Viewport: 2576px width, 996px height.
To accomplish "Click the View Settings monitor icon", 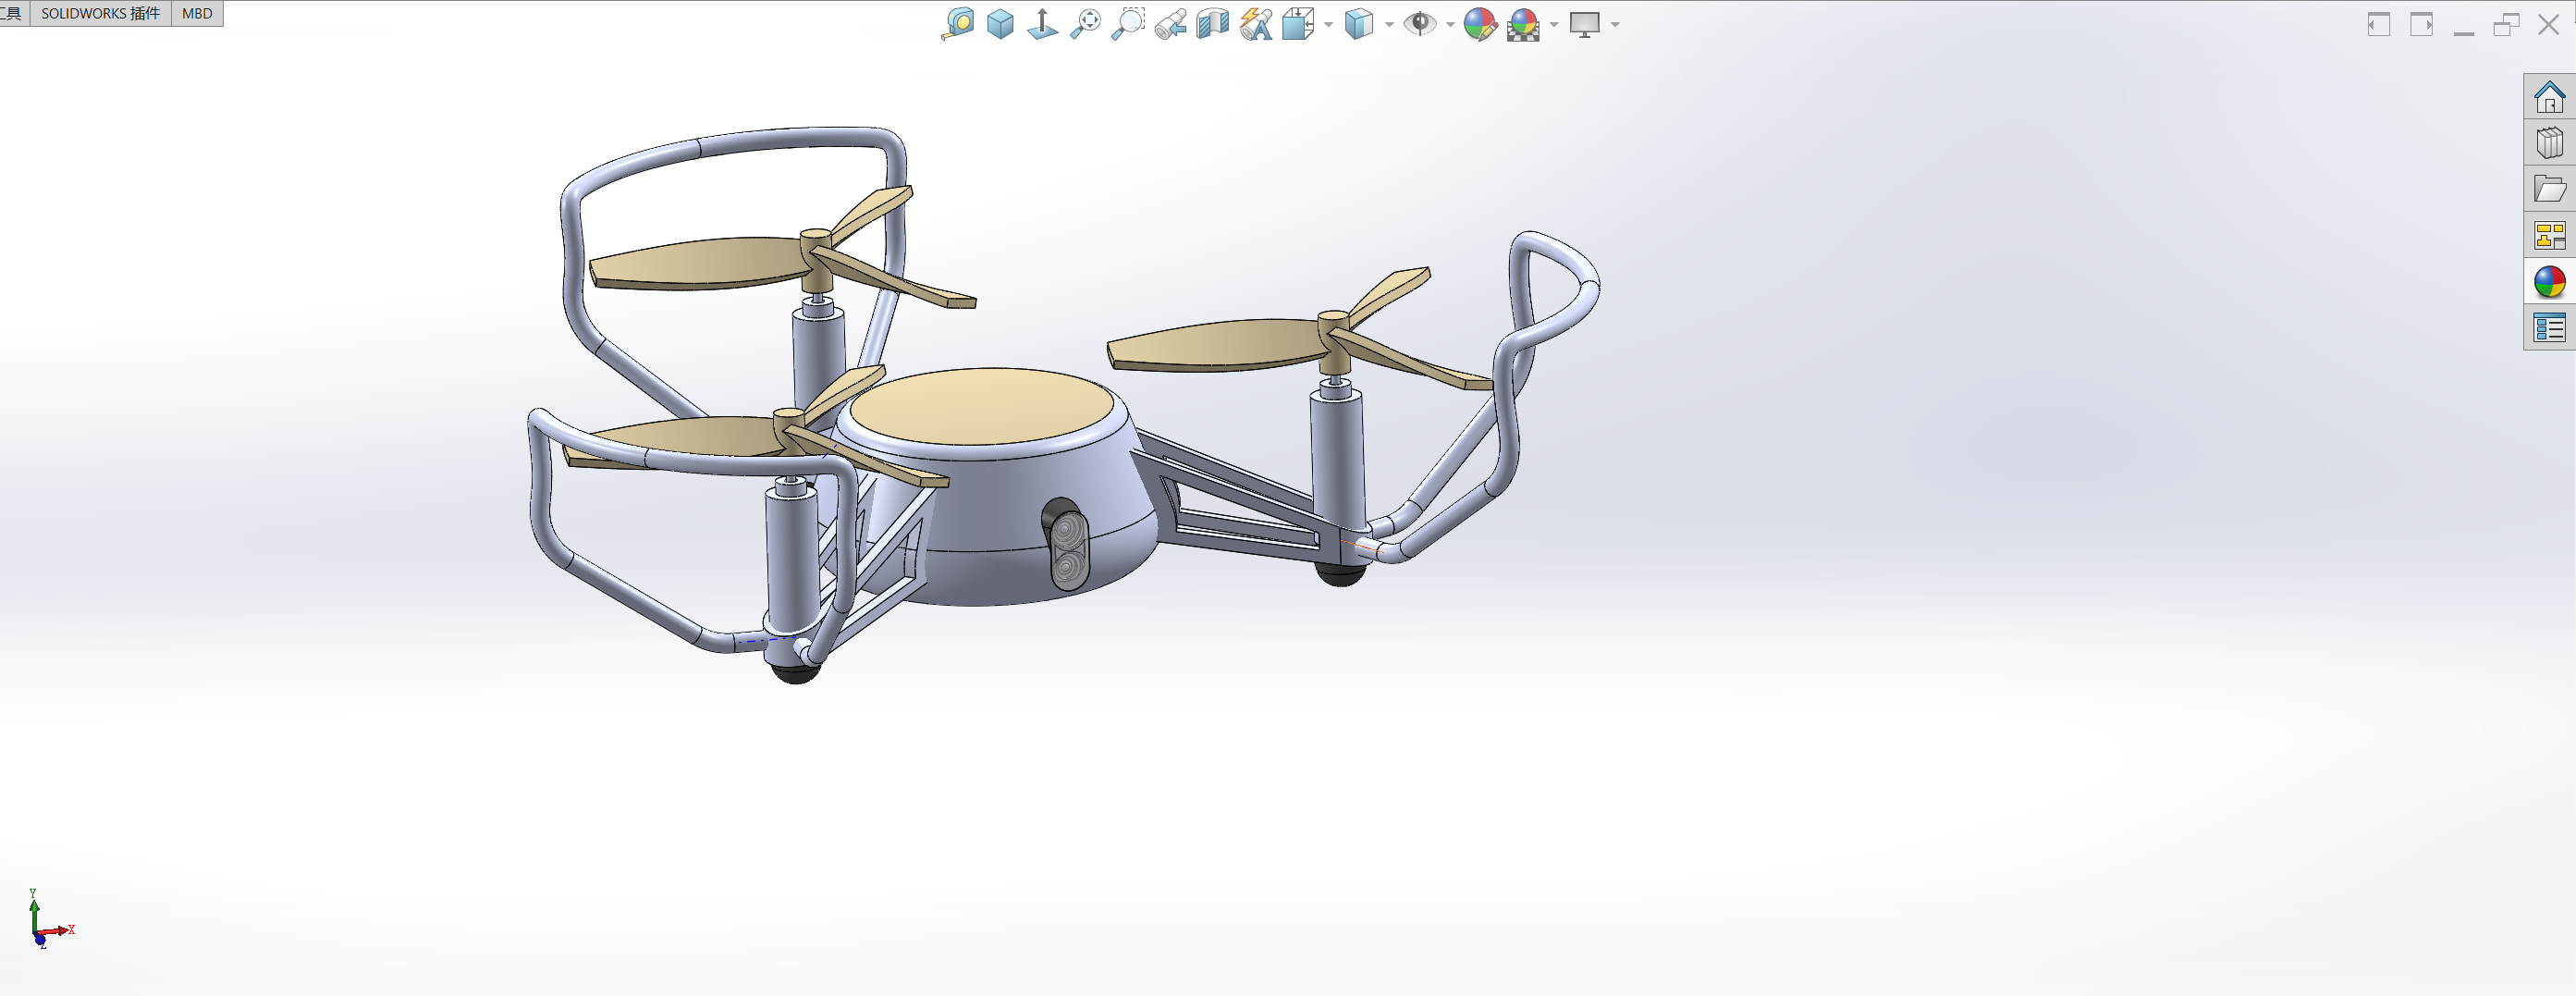I will 1585,24.
